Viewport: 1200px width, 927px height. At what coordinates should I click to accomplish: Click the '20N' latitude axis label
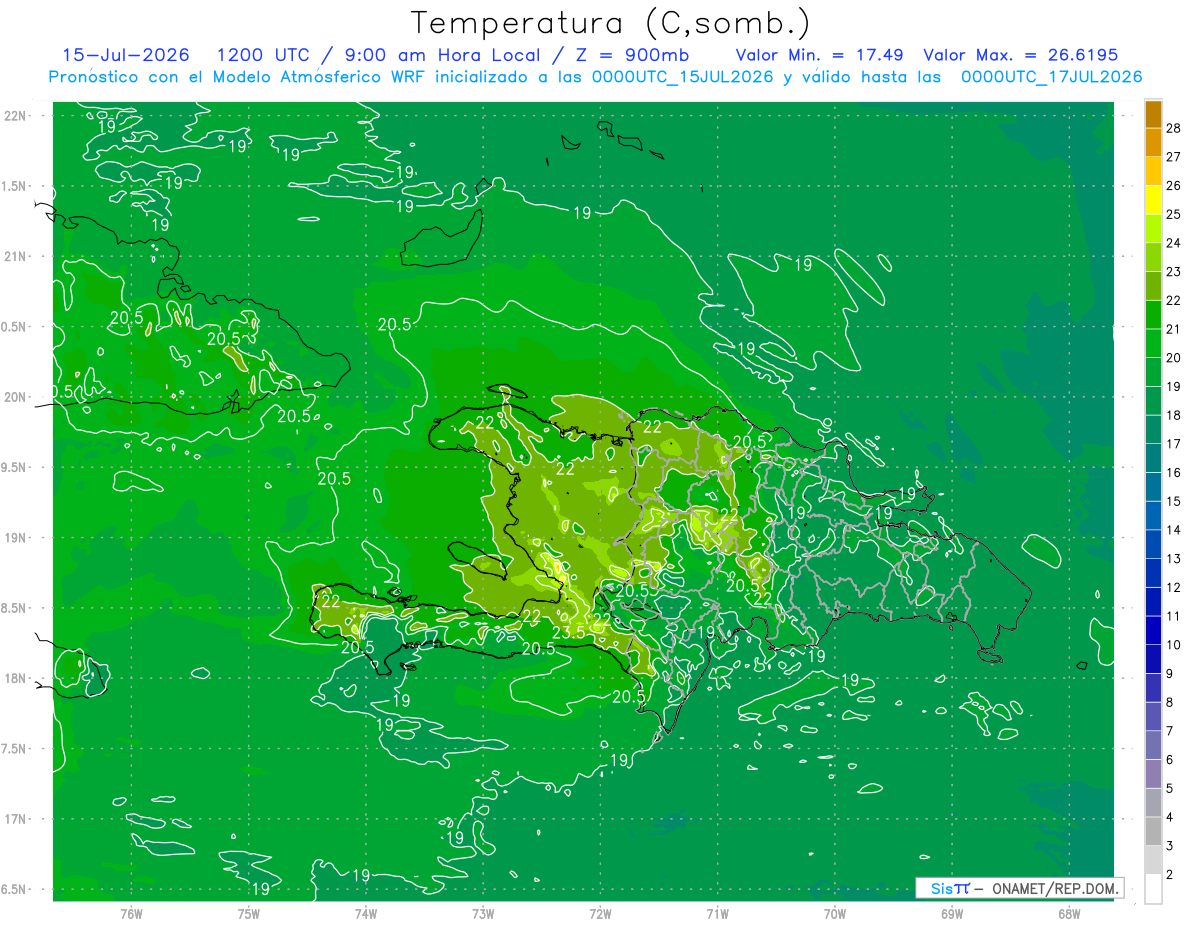point(14,397)
